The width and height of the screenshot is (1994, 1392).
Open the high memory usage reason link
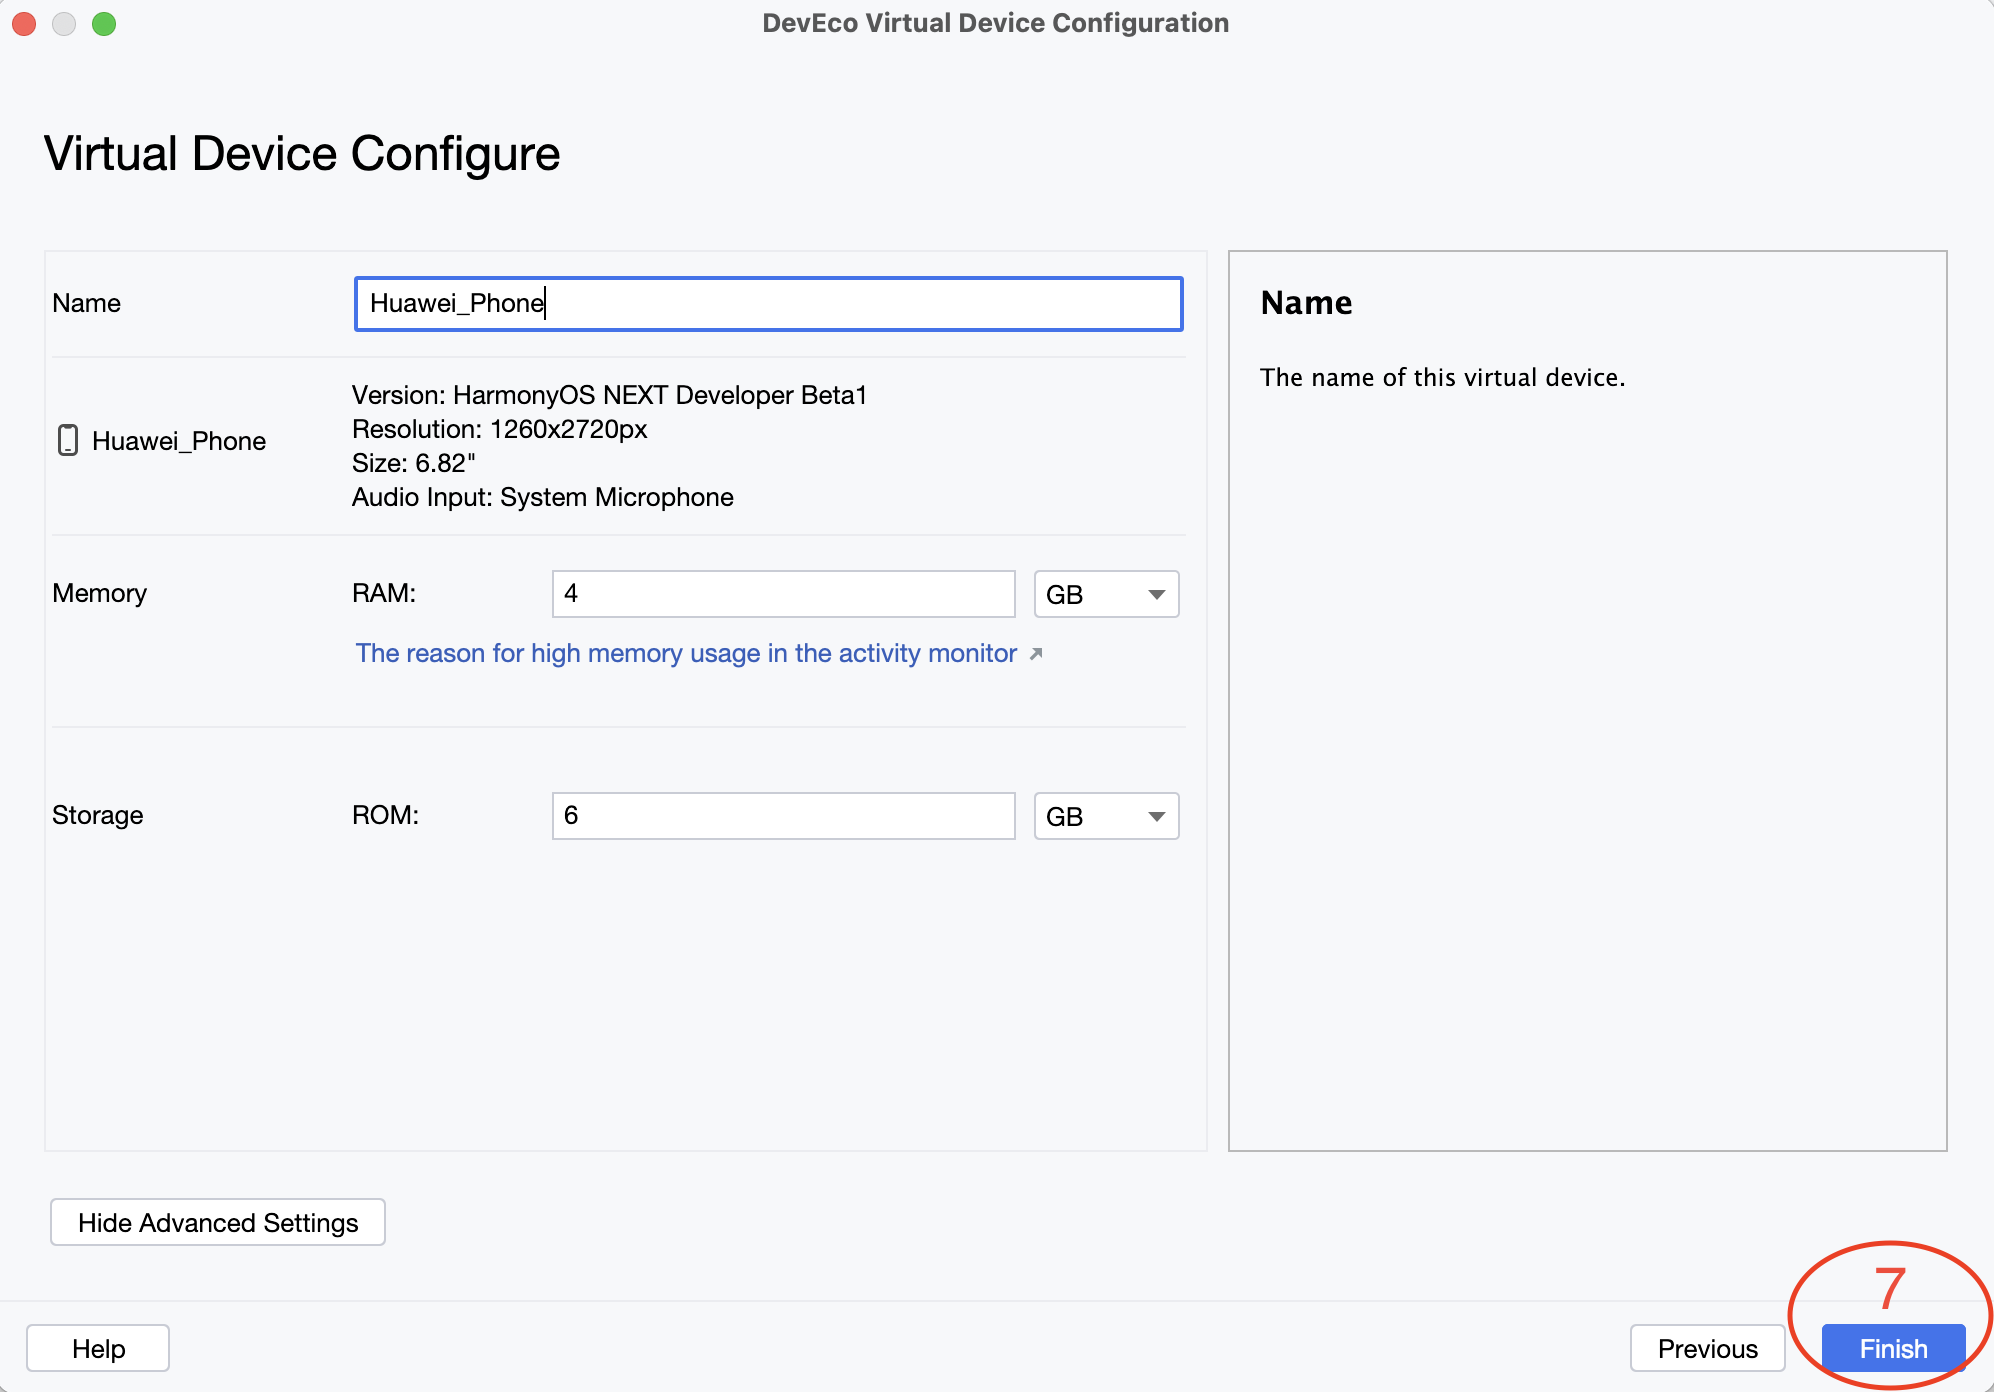click(x=686, y=654)
